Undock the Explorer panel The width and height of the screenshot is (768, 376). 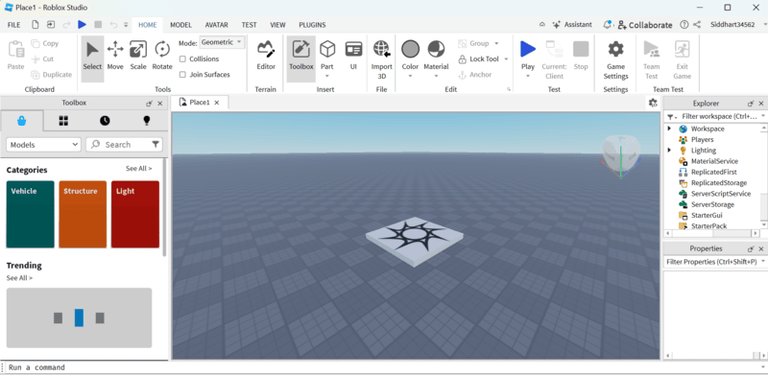pyautogui.click(x=751, y=103)
